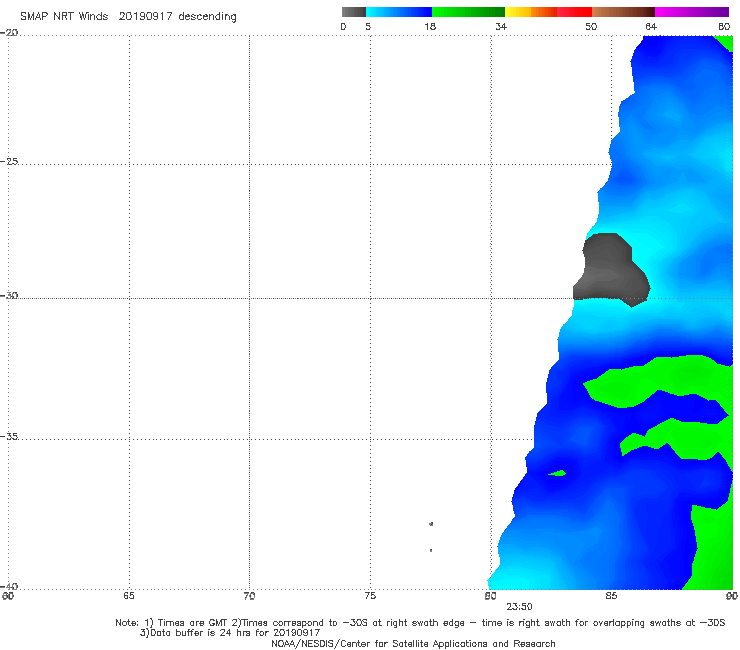
Task: Click the colorbar tick label "5"
Action: 368,27
